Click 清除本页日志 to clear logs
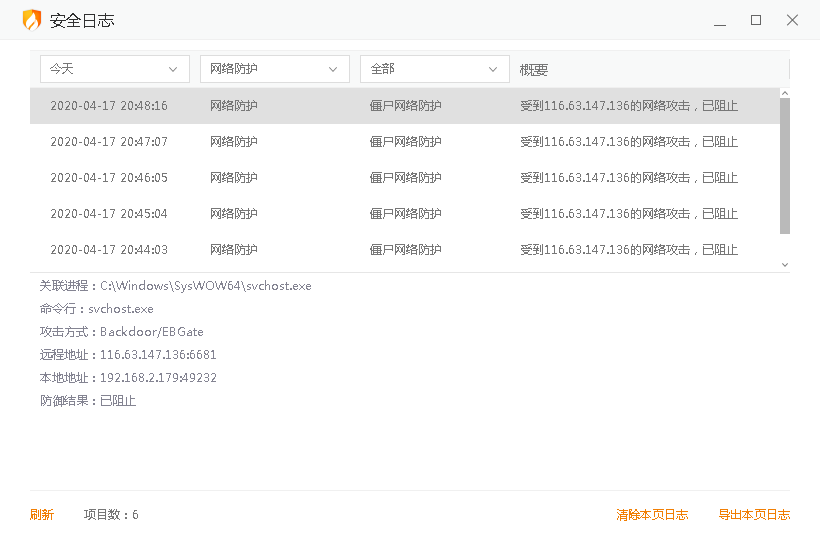 (x=652, y=515)
